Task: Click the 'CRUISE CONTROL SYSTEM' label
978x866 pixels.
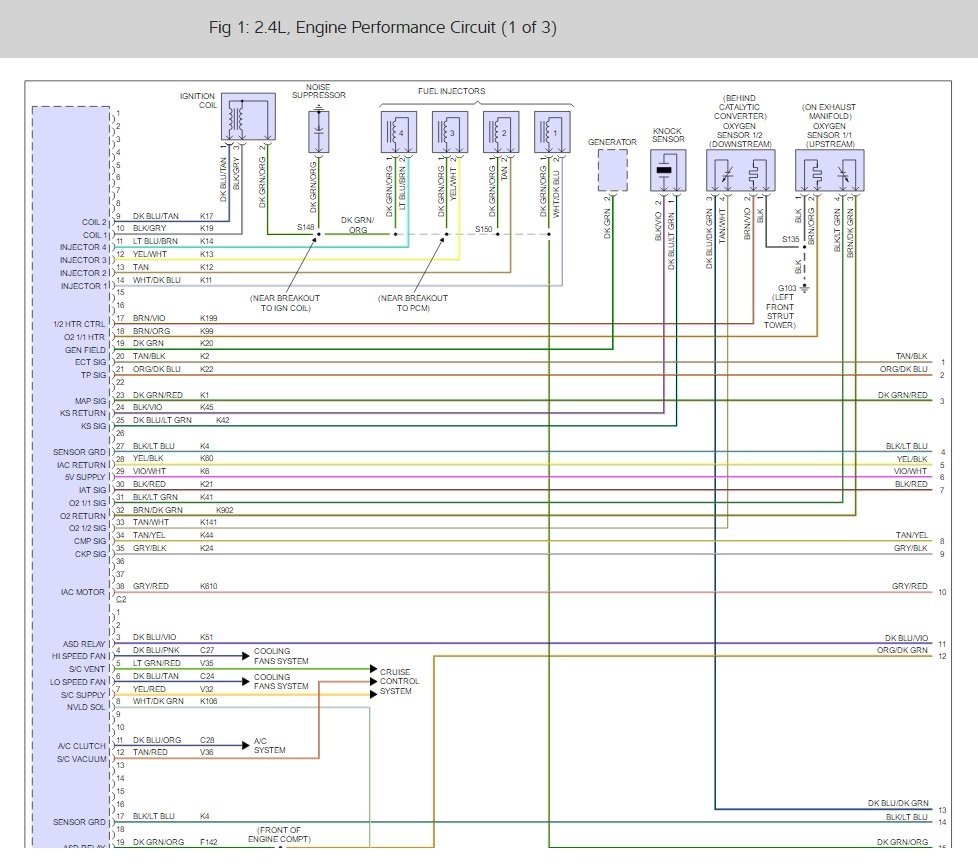Action: tap(399, 681)
